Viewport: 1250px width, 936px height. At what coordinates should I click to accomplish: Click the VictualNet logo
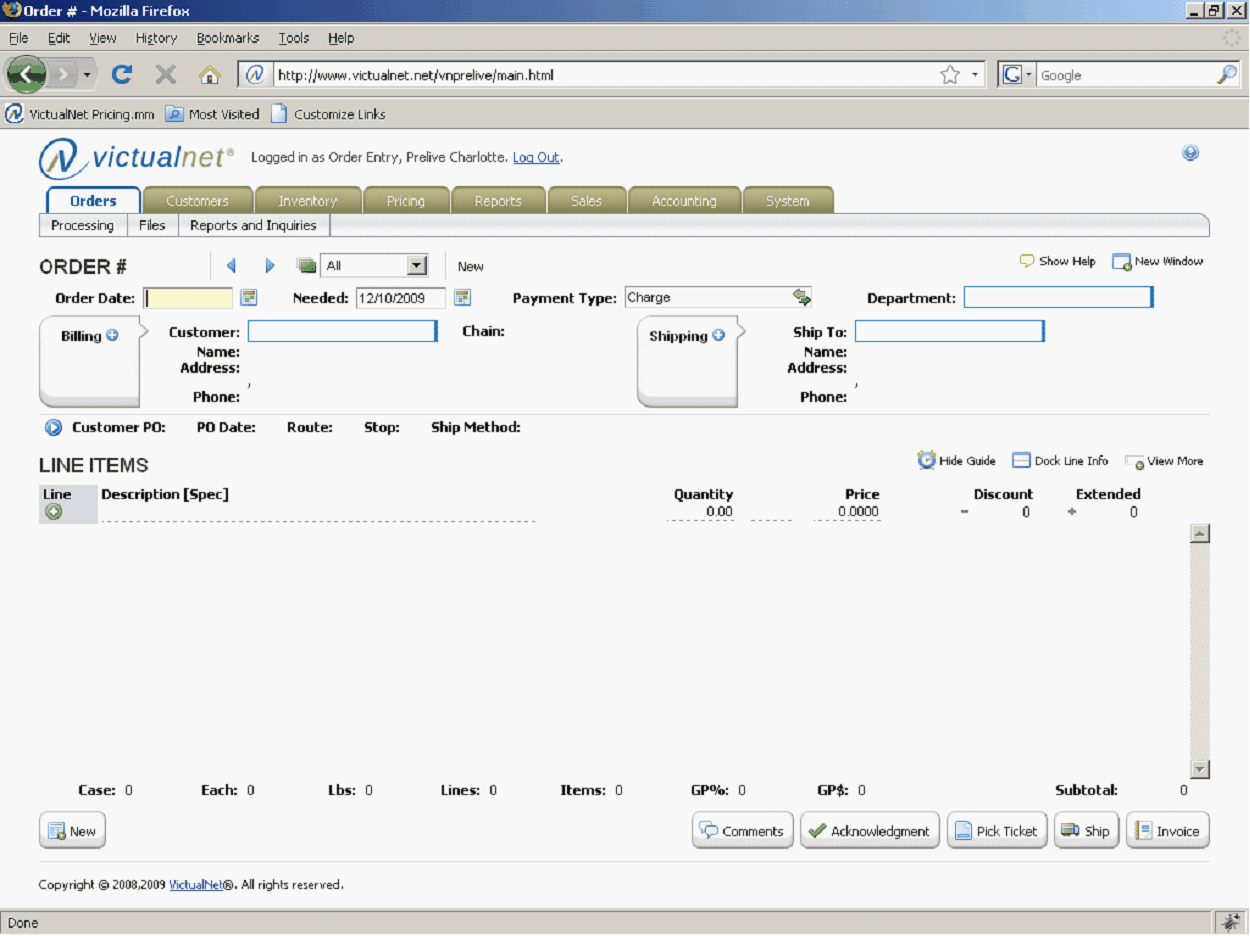tap(136, 158)
